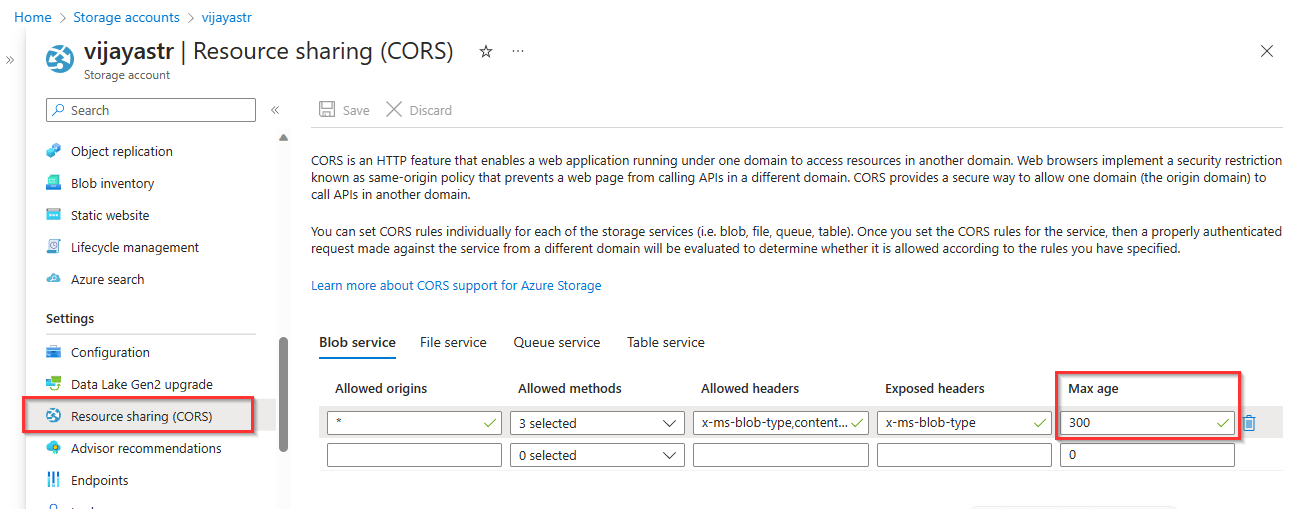Open Advisor recommendations menu item
The height and width of the screenshot is (509, 1298).
pyautogui.click(x=146, y=448)
